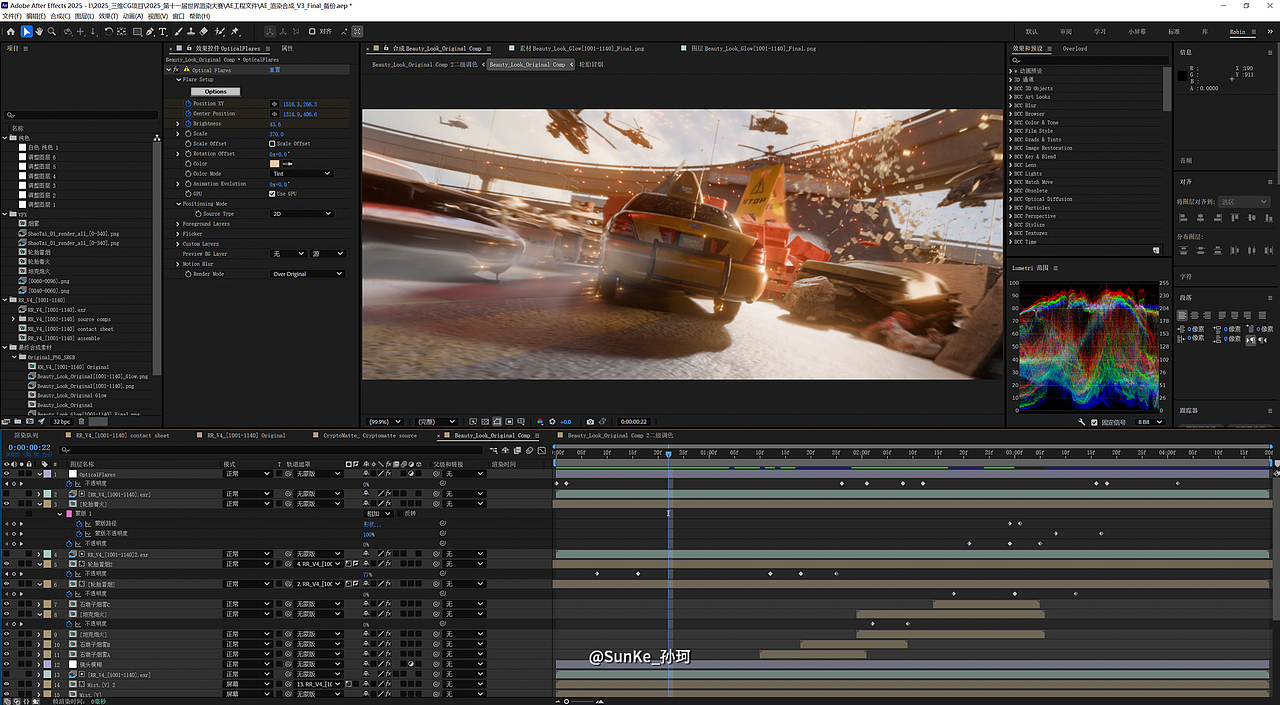Open the Color Mode Tint dropdown
1280x705 pixels.
tap(301, 174)
